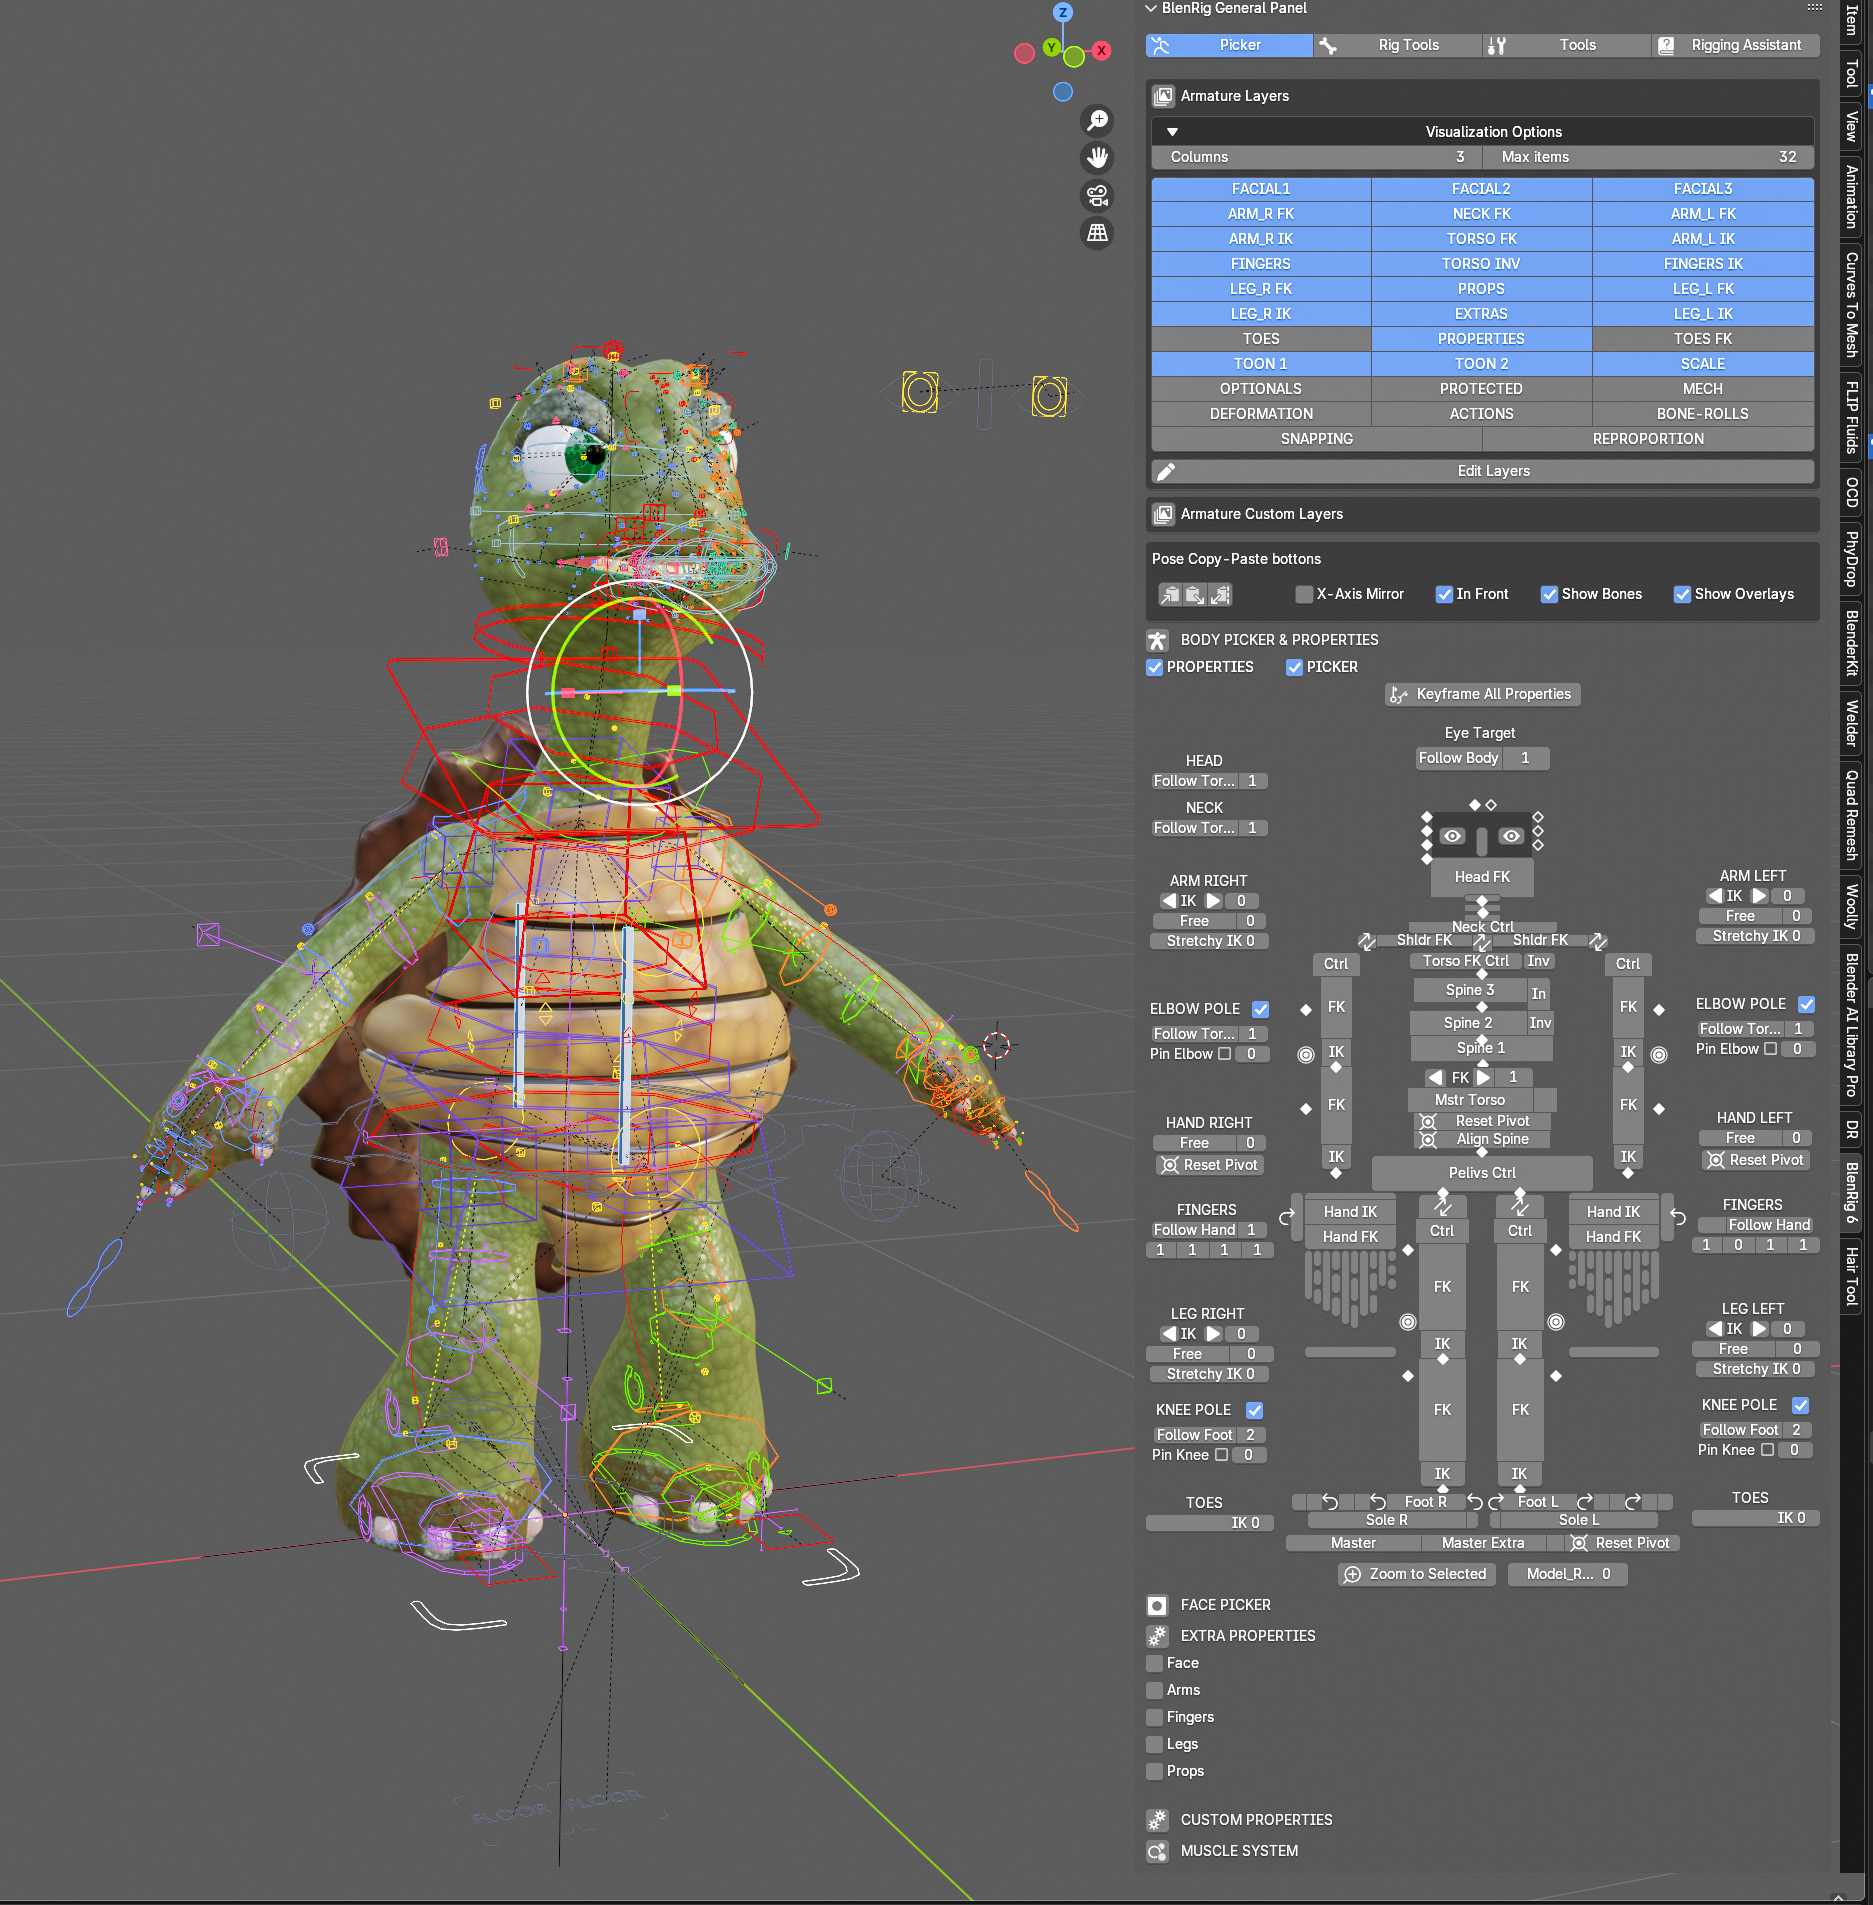
Task: Switch to the Picker tab
Action: [x=1229, y=45]
